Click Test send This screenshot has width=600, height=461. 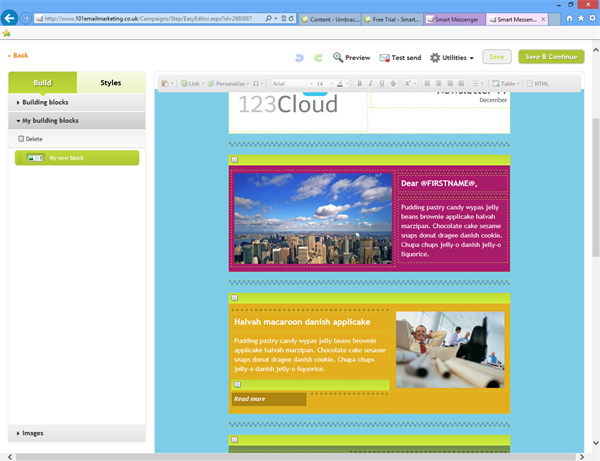point(400,57)
